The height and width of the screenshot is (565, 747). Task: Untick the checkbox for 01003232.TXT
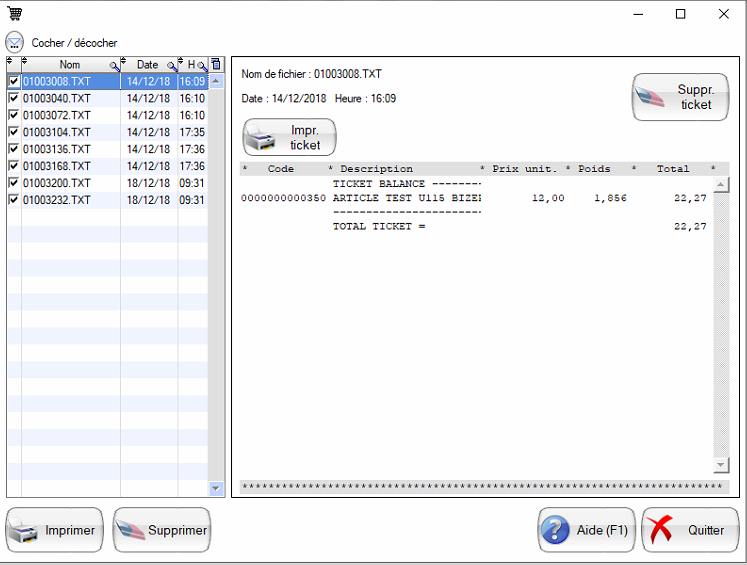[x=13, y=200]
